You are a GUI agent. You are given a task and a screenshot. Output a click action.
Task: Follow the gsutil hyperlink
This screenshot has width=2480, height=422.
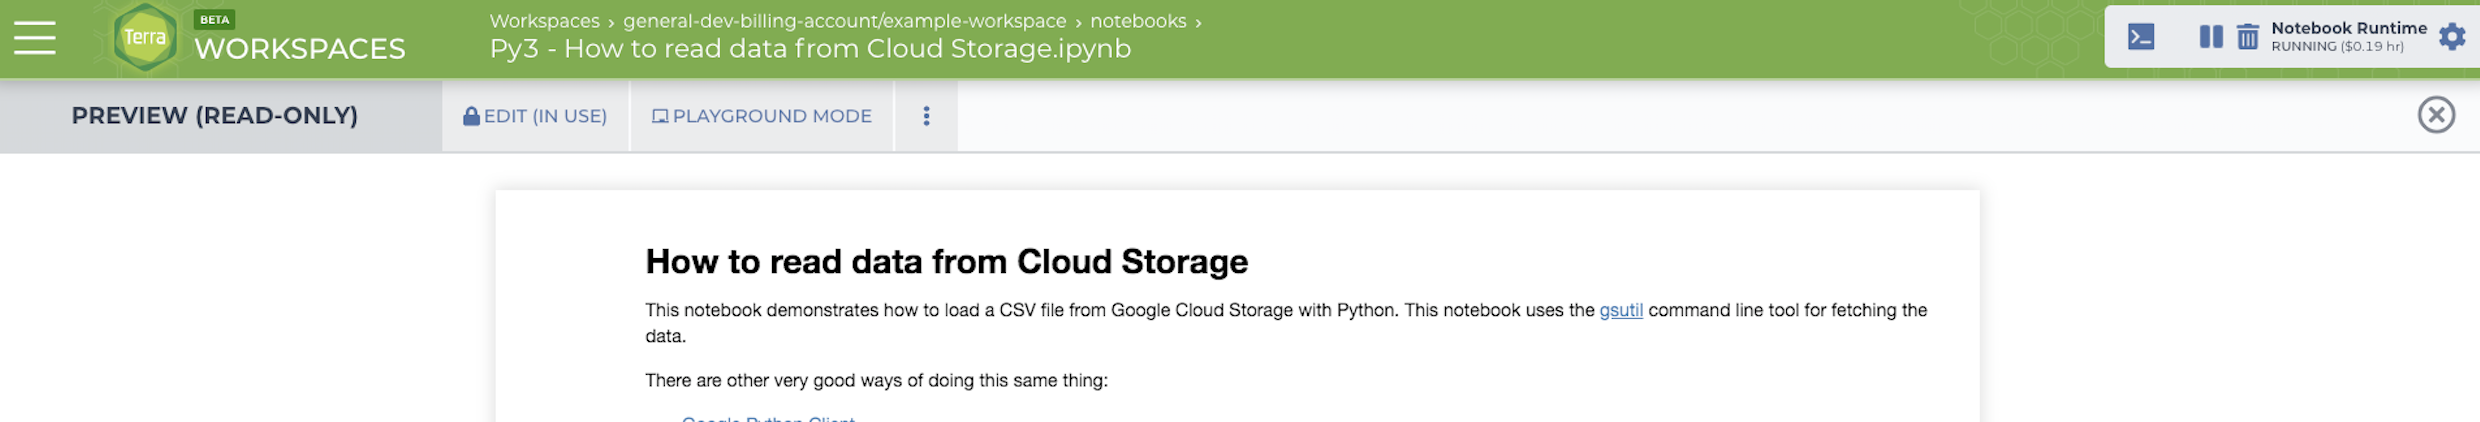[x=1620, y=310]
